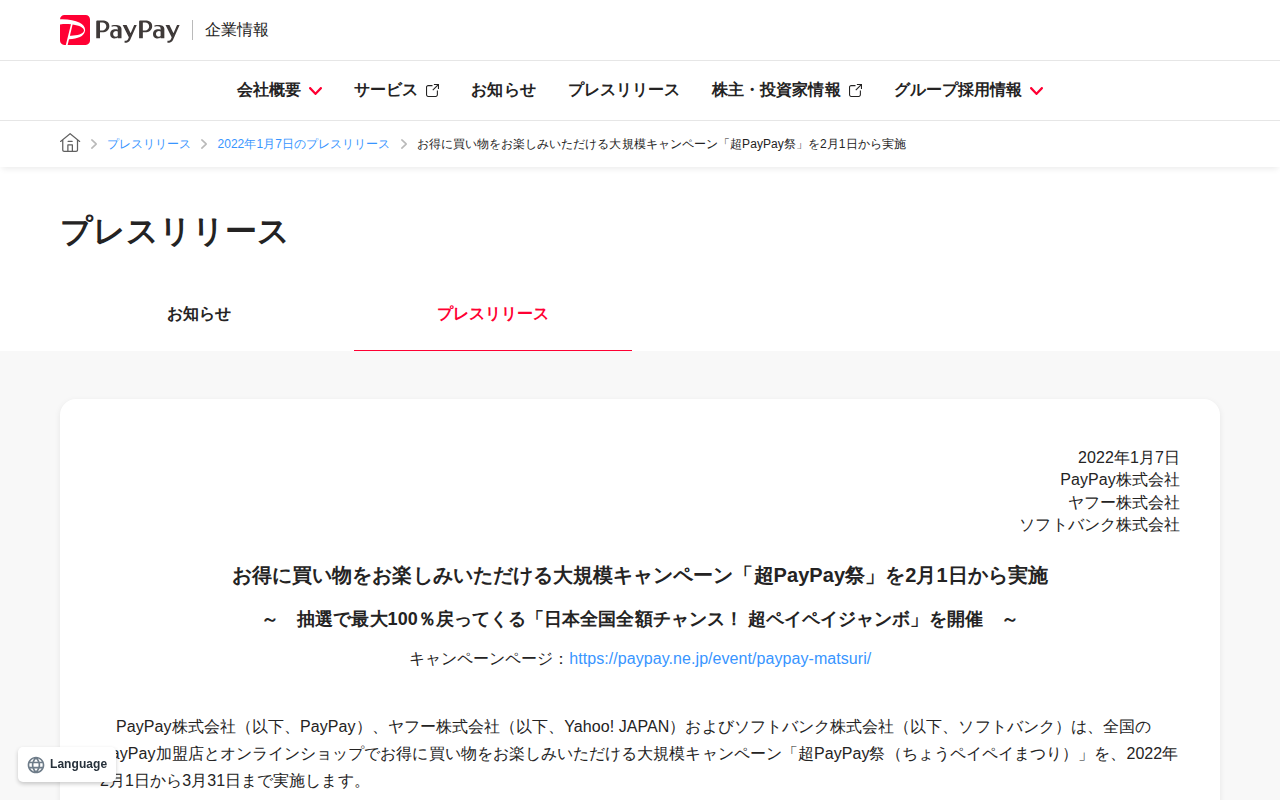This screenshot has width=1280, height=800.
Task: Open the paypay-matsuri campaign page link
Action: tap(720, 658)
